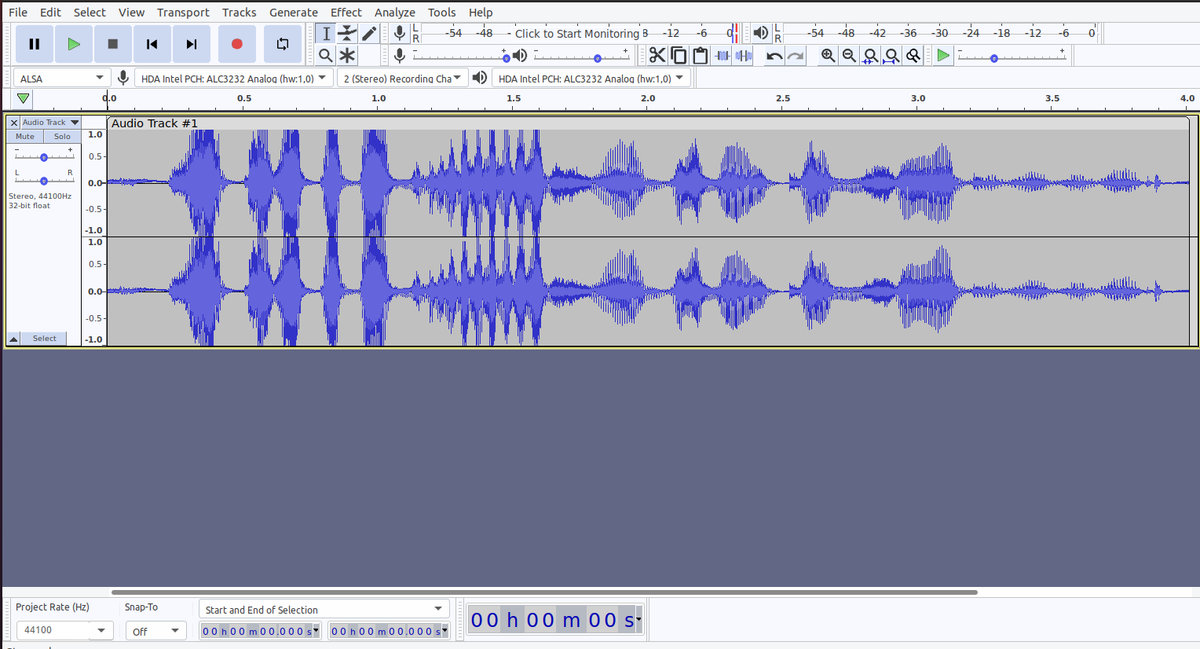Click Trim audio outside selection icon

click(722, 55)
